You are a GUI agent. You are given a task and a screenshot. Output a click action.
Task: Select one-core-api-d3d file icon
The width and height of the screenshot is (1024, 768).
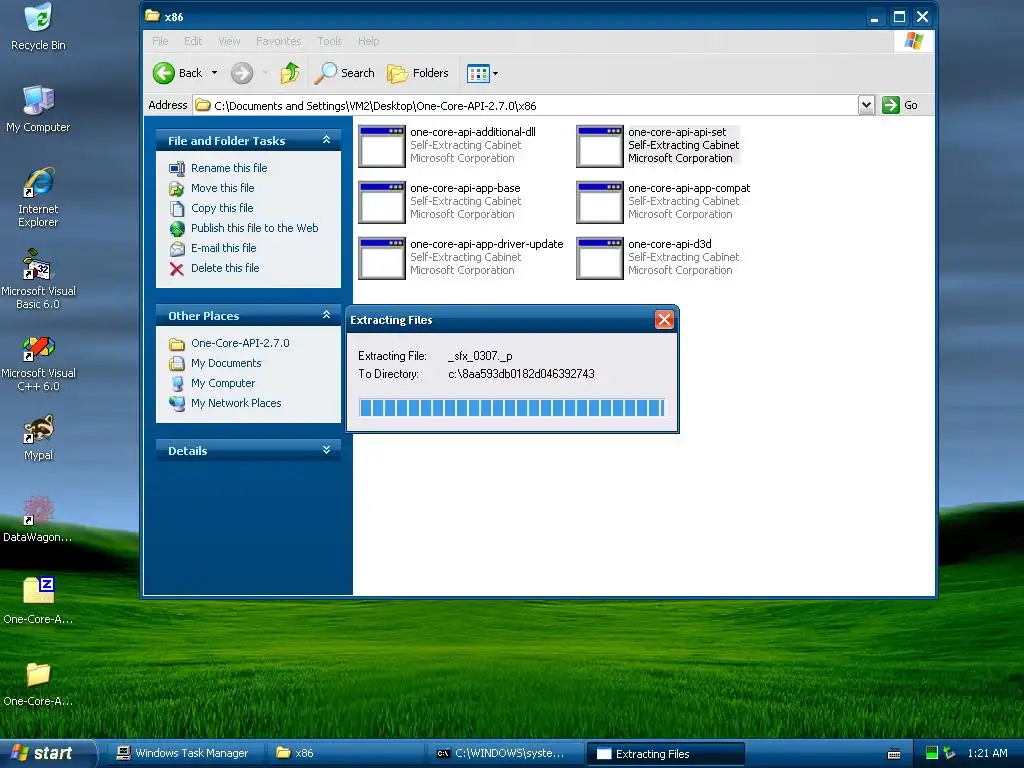coord(600,259)
